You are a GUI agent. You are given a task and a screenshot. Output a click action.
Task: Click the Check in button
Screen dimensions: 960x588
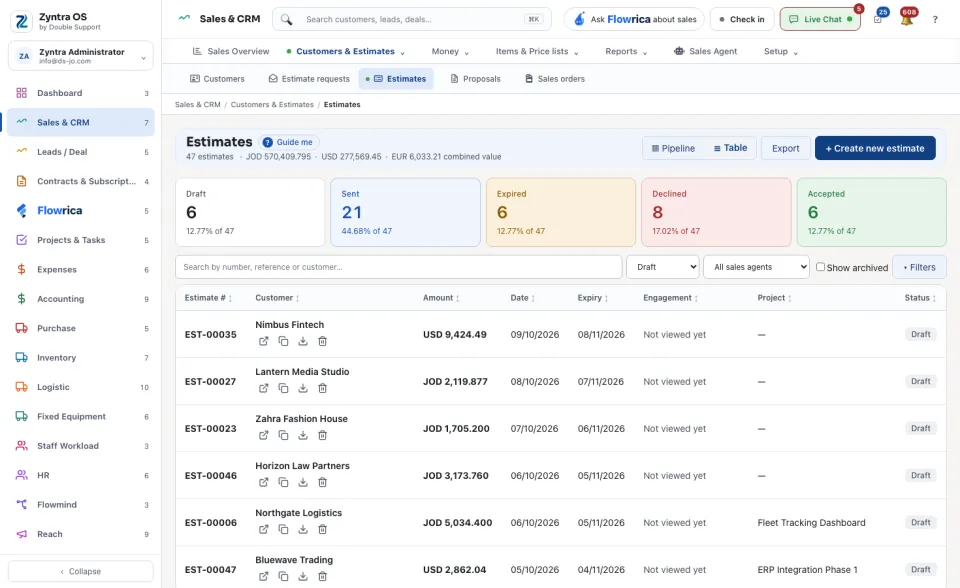[x=742, y=19]
